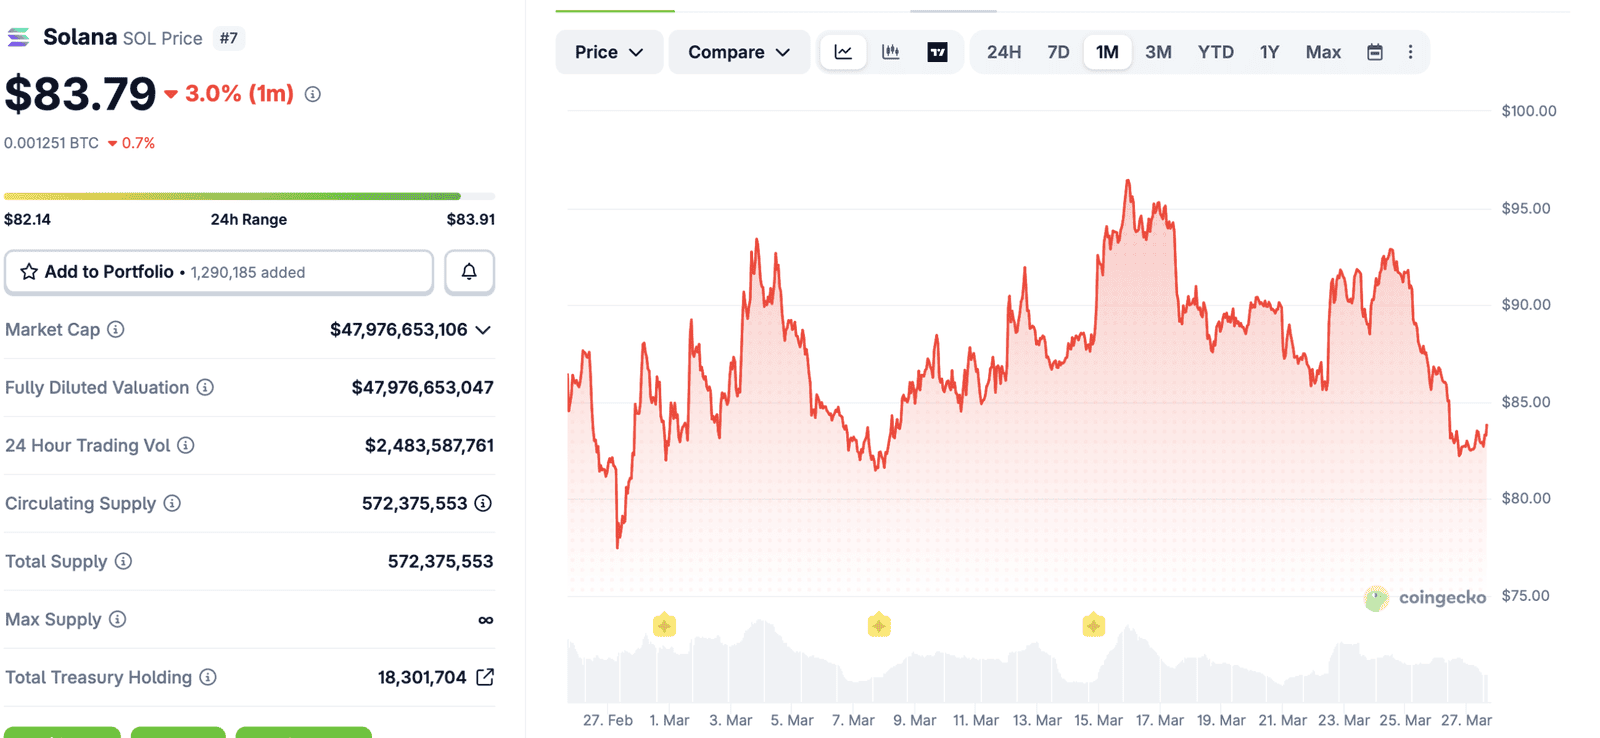The image size is (1600, 738).
Task: Click the 0.001251 BTC value
Action: tap(51, 143)
